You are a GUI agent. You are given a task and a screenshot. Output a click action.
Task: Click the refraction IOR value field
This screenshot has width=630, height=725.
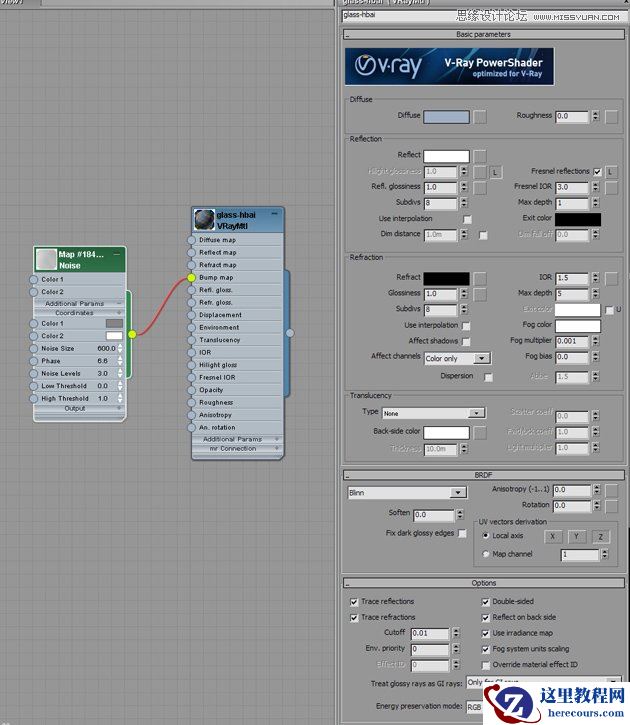point(572,278)
